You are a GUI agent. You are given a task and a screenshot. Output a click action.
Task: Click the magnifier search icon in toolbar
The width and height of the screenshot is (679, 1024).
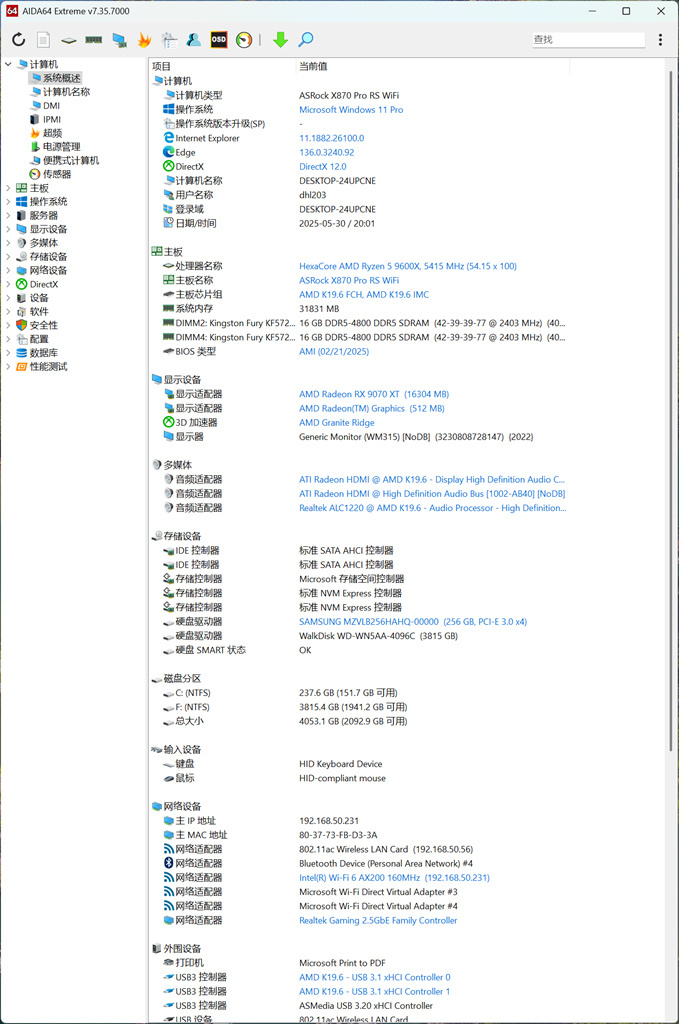(x=305, y=40)
